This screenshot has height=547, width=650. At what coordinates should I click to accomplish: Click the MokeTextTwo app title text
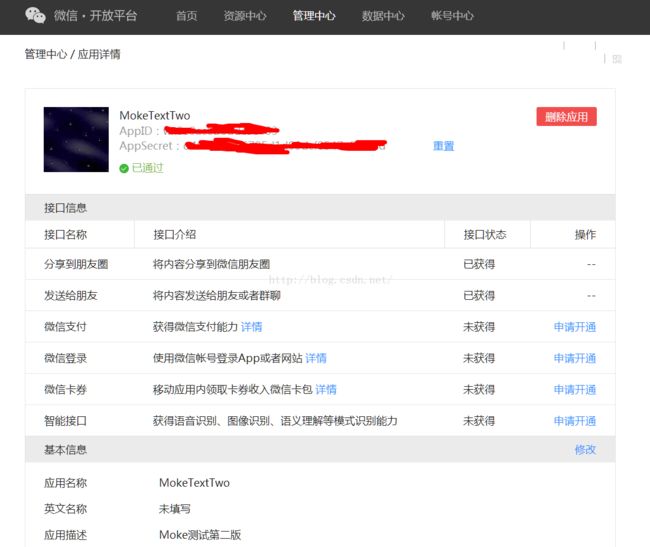coord(155,116)
